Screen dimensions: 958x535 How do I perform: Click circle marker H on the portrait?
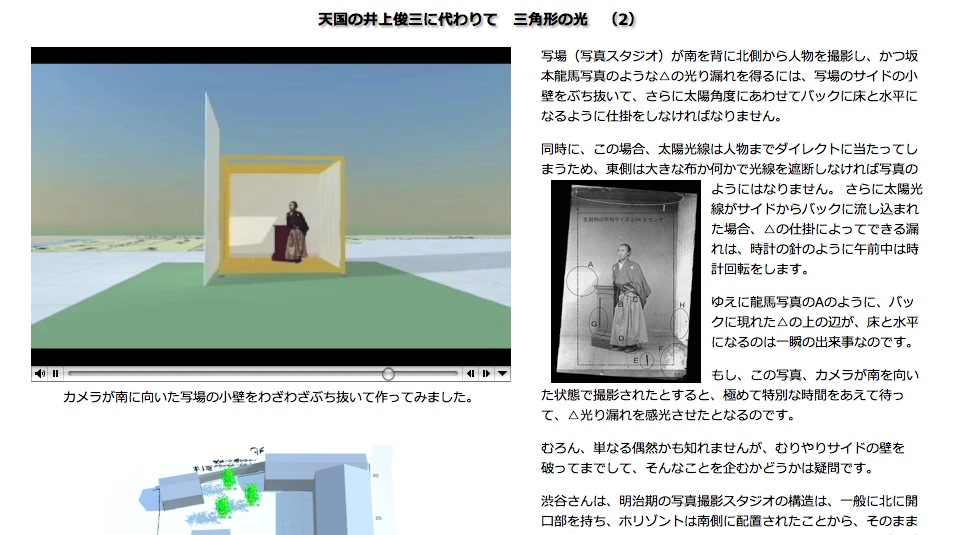point(681,320)
